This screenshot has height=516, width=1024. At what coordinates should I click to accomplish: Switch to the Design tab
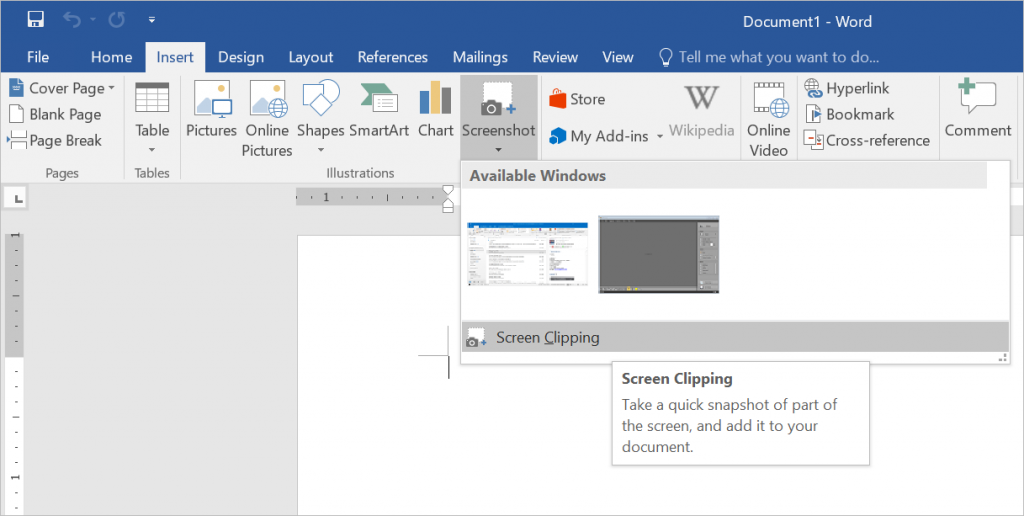click(x=241, y=57)
